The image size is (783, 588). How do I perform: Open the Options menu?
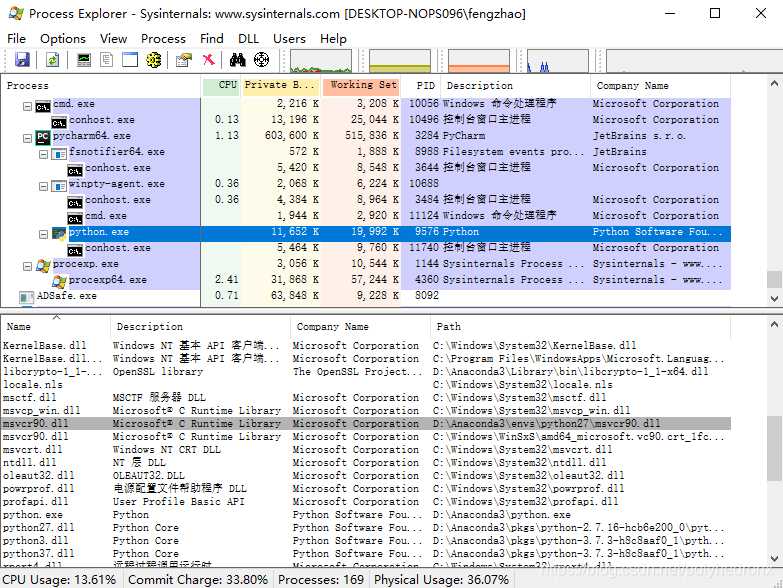[x=63, y=38]
